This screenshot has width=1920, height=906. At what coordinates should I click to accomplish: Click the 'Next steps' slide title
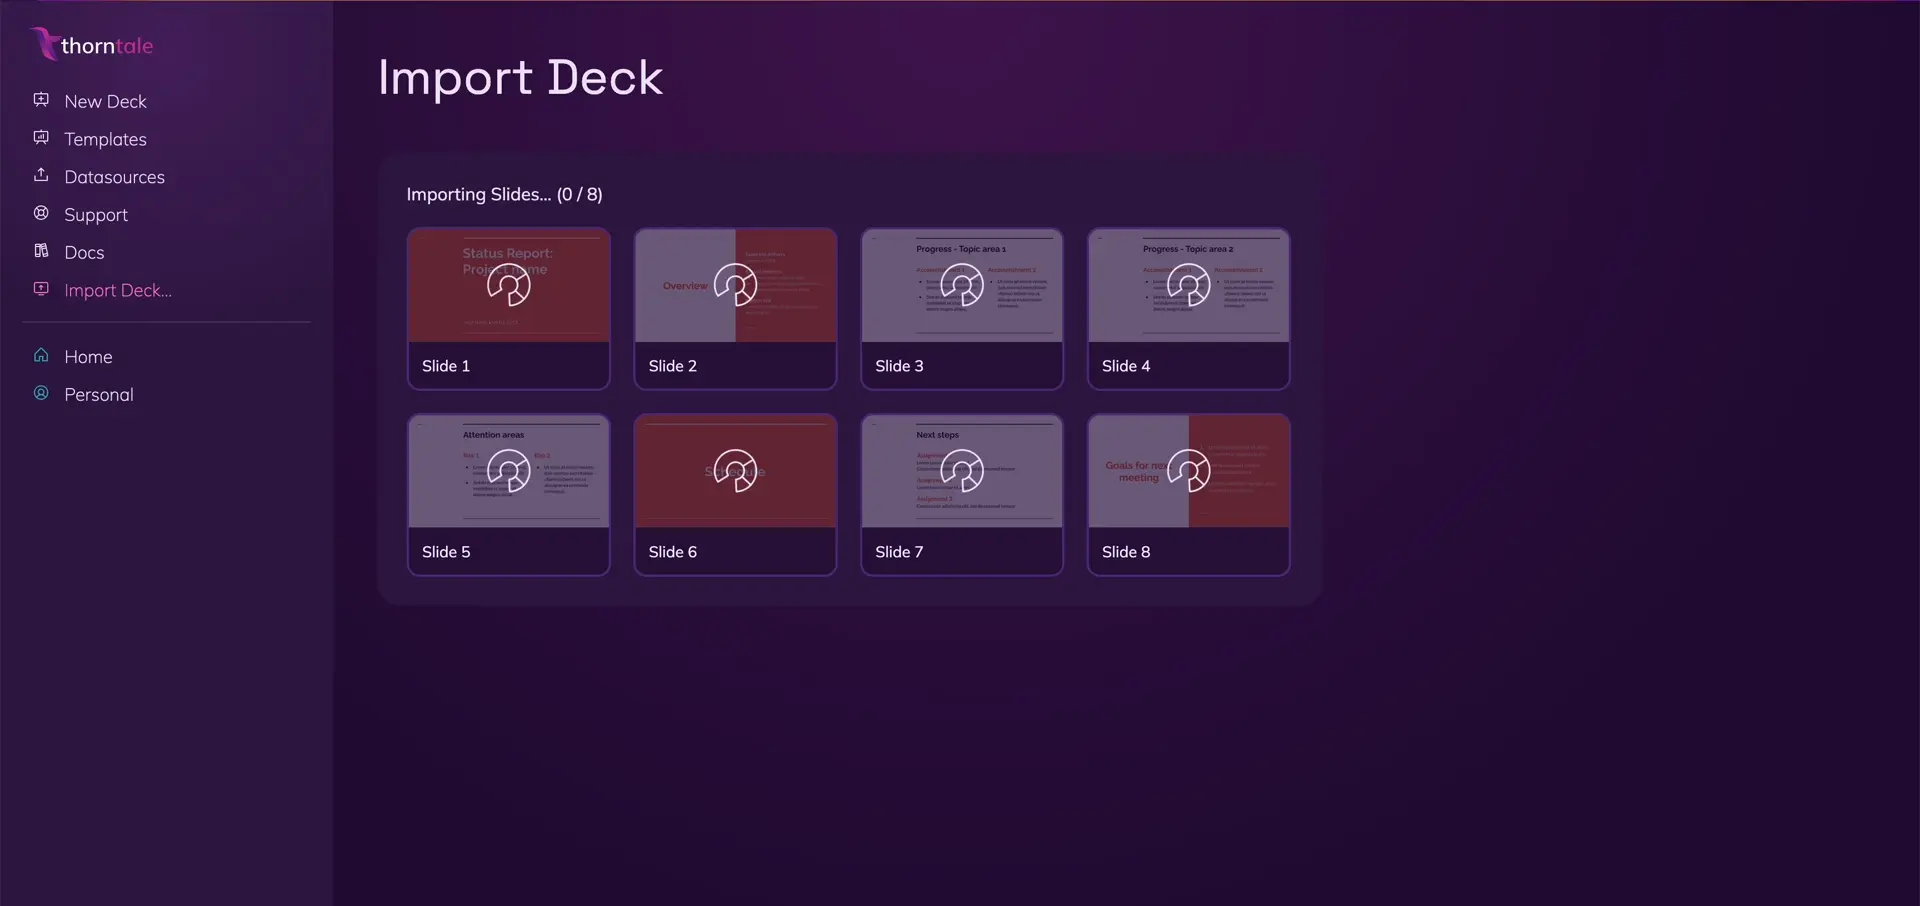coord(937,435)
